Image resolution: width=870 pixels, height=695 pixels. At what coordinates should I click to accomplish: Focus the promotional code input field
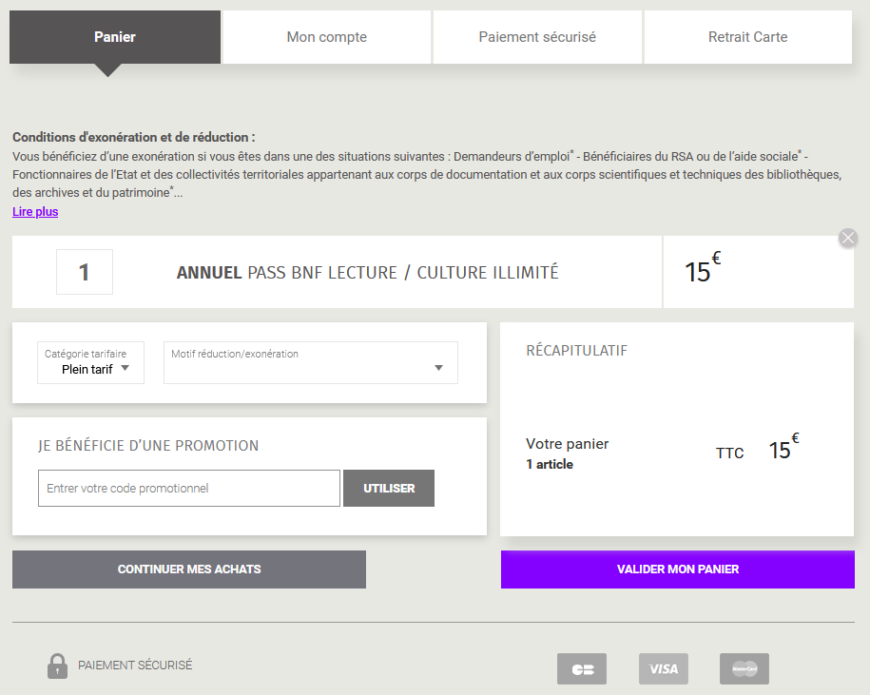(189, 489)
